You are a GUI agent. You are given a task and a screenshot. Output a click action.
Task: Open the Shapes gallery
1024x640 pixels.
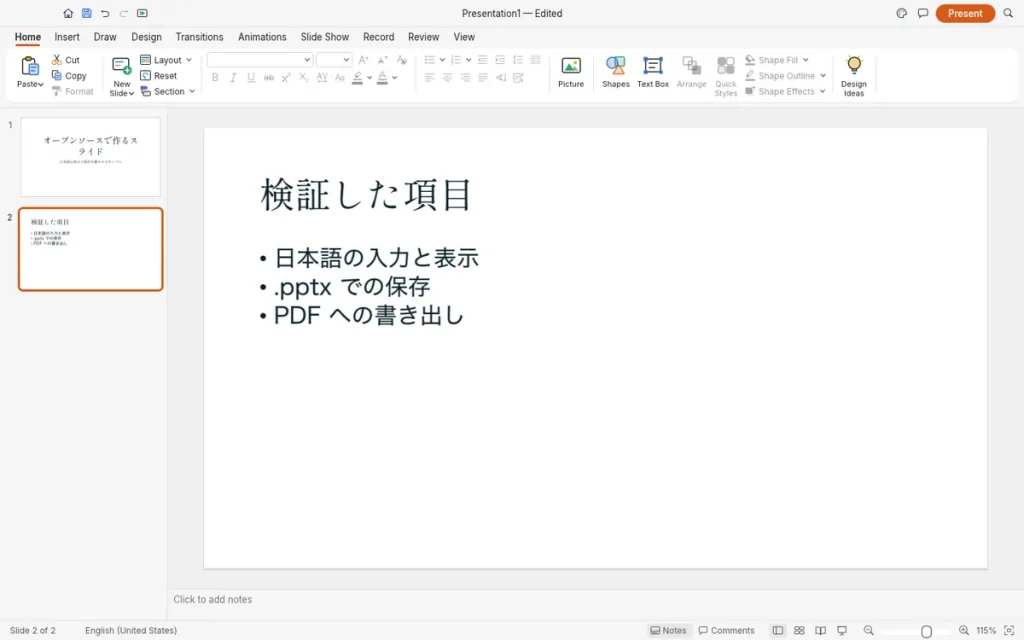(616, 72)
